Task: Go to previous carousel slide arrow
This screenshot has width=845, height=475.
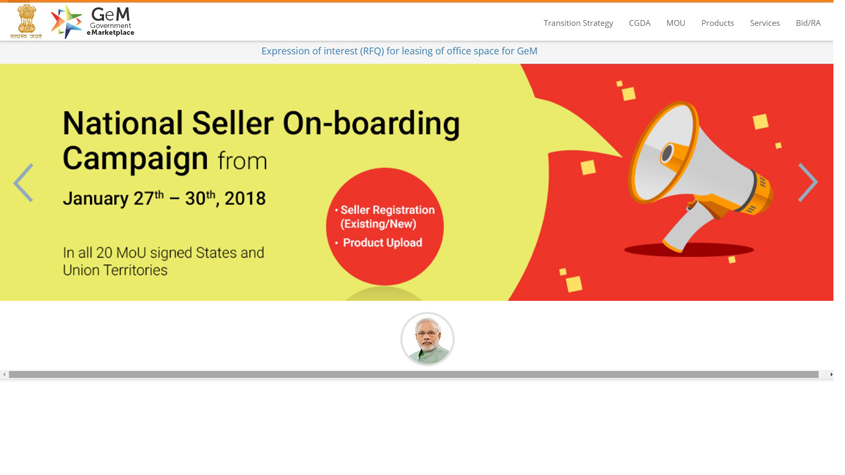Action: (23, 183)
